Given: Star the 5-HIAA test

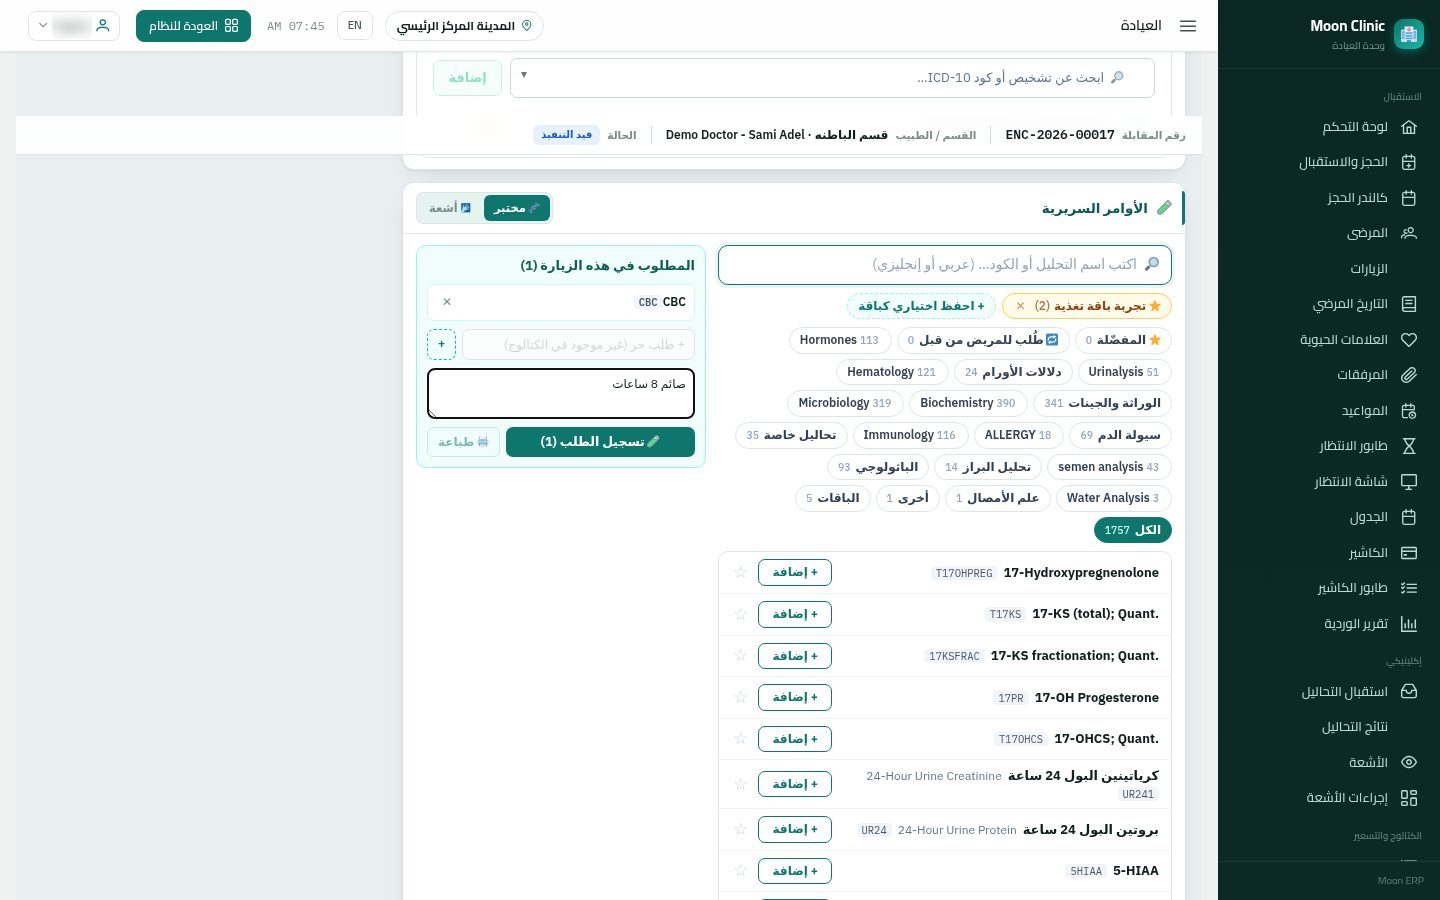Looking at the screenshot, I should [740, 871].
